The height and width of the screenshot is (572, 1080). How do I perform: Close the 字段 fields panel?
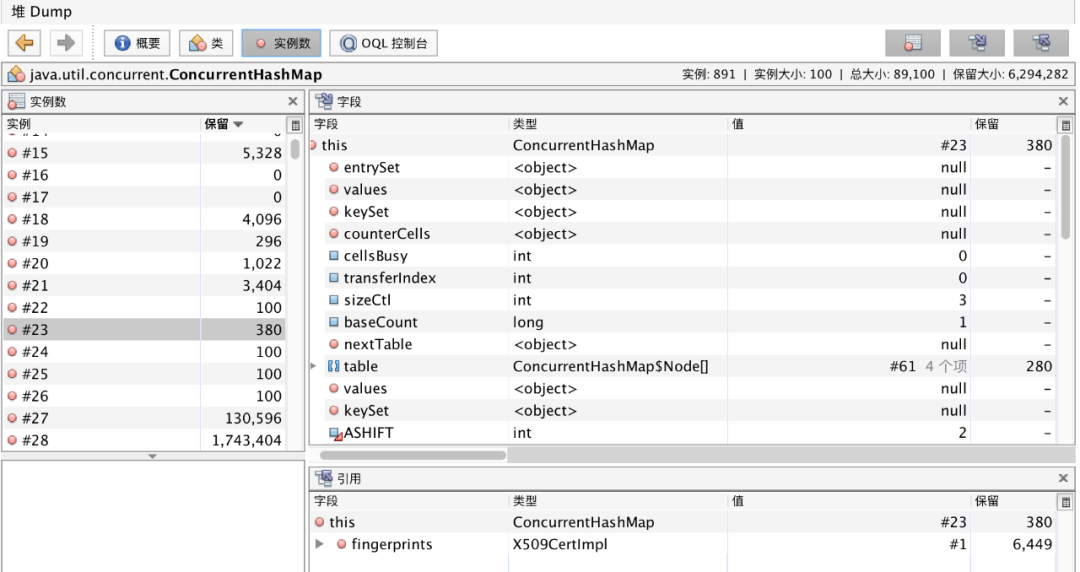(1064, 101)
